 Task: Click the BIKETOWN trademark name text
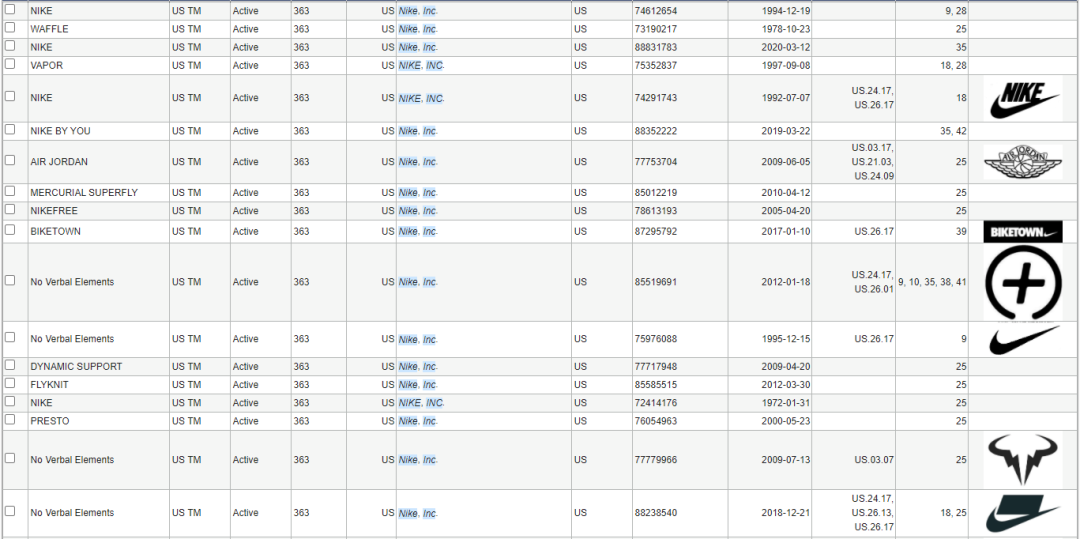click(x=55, y=232)
